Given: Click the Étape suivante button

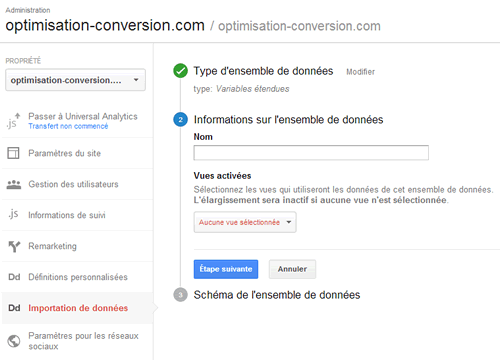Looking at the screenshot, I should click(226, 269).
